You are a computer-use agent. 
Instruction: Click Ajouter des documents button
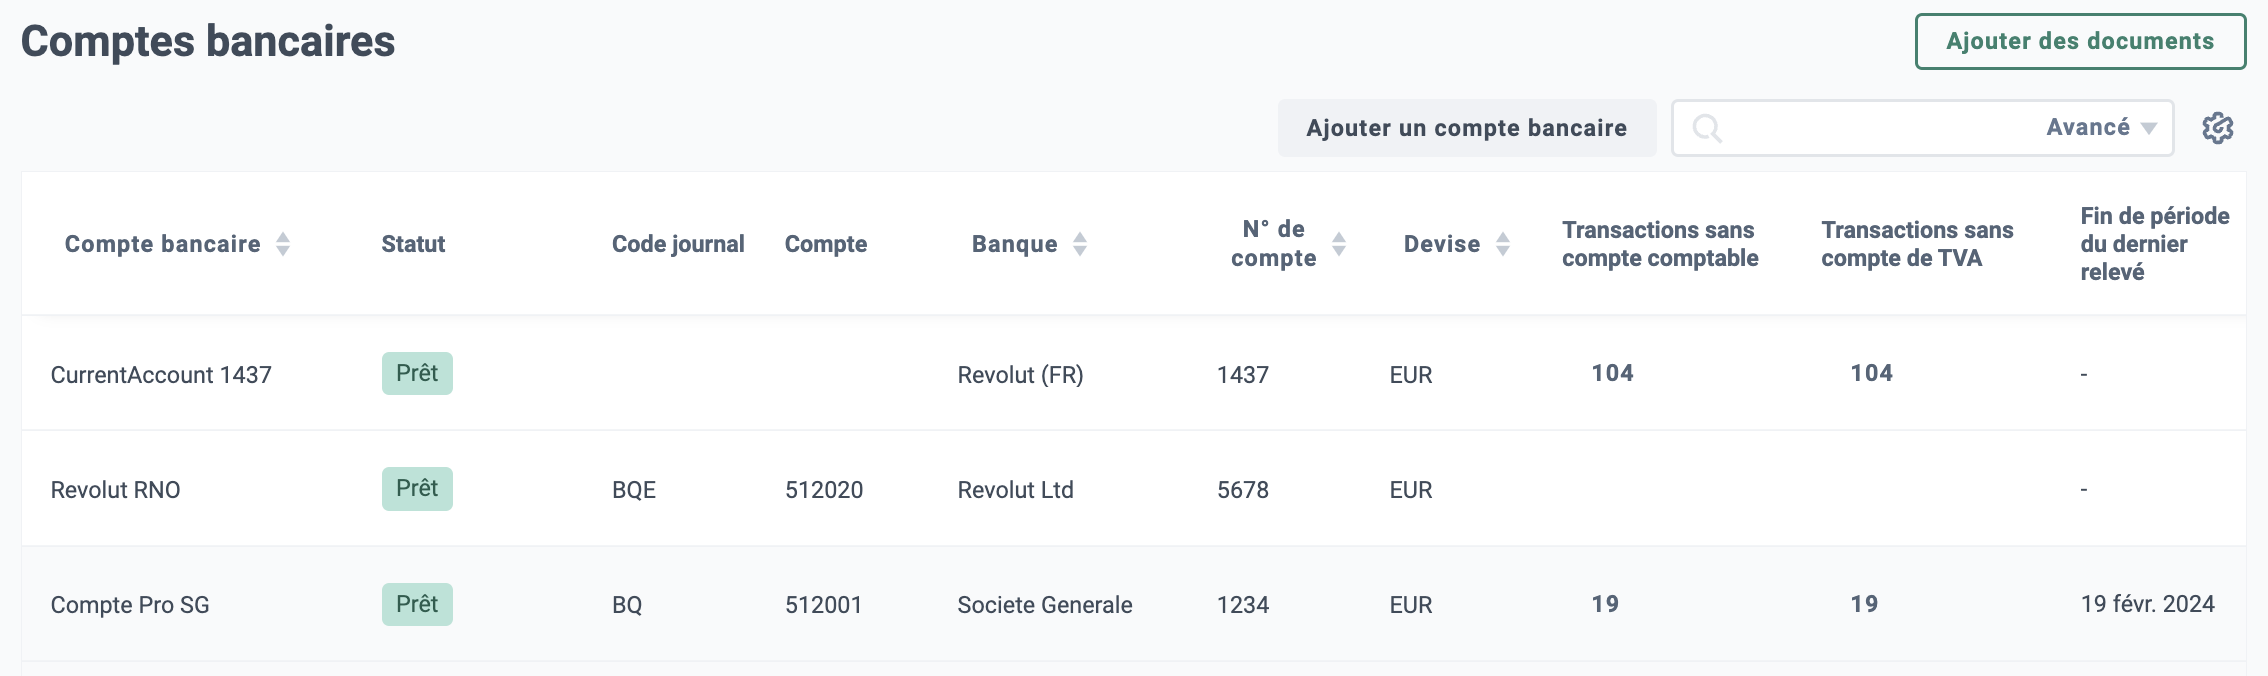[x=2080, y=41]
